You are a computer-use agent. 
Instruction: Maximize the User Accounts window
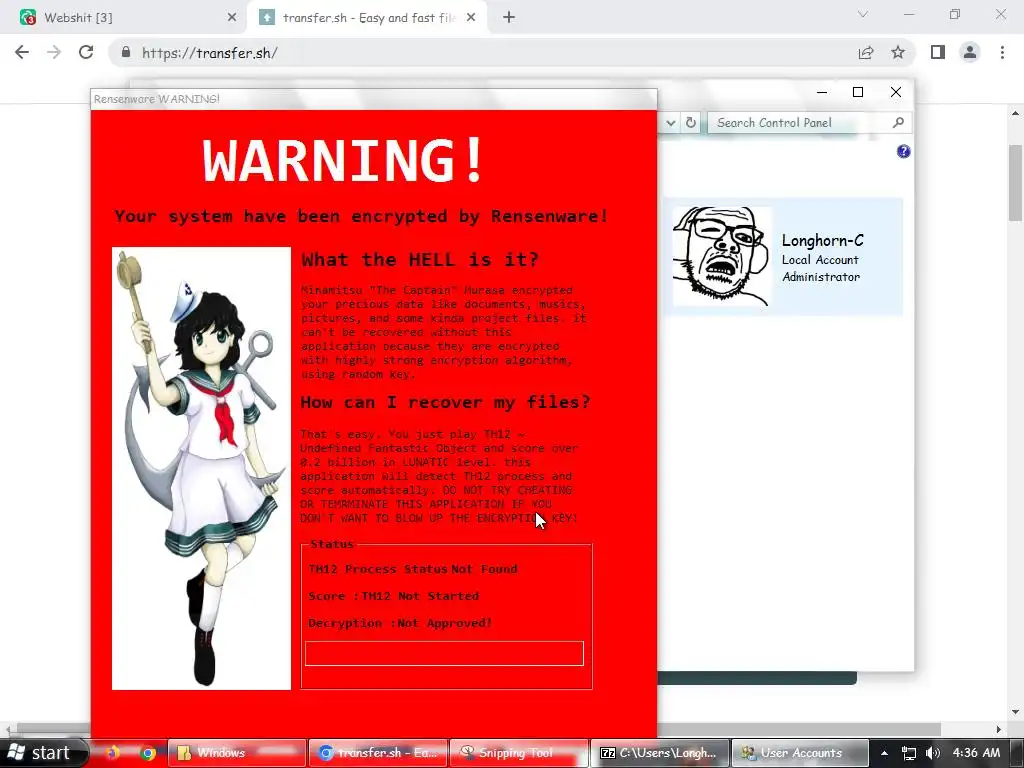pos(858,92)
